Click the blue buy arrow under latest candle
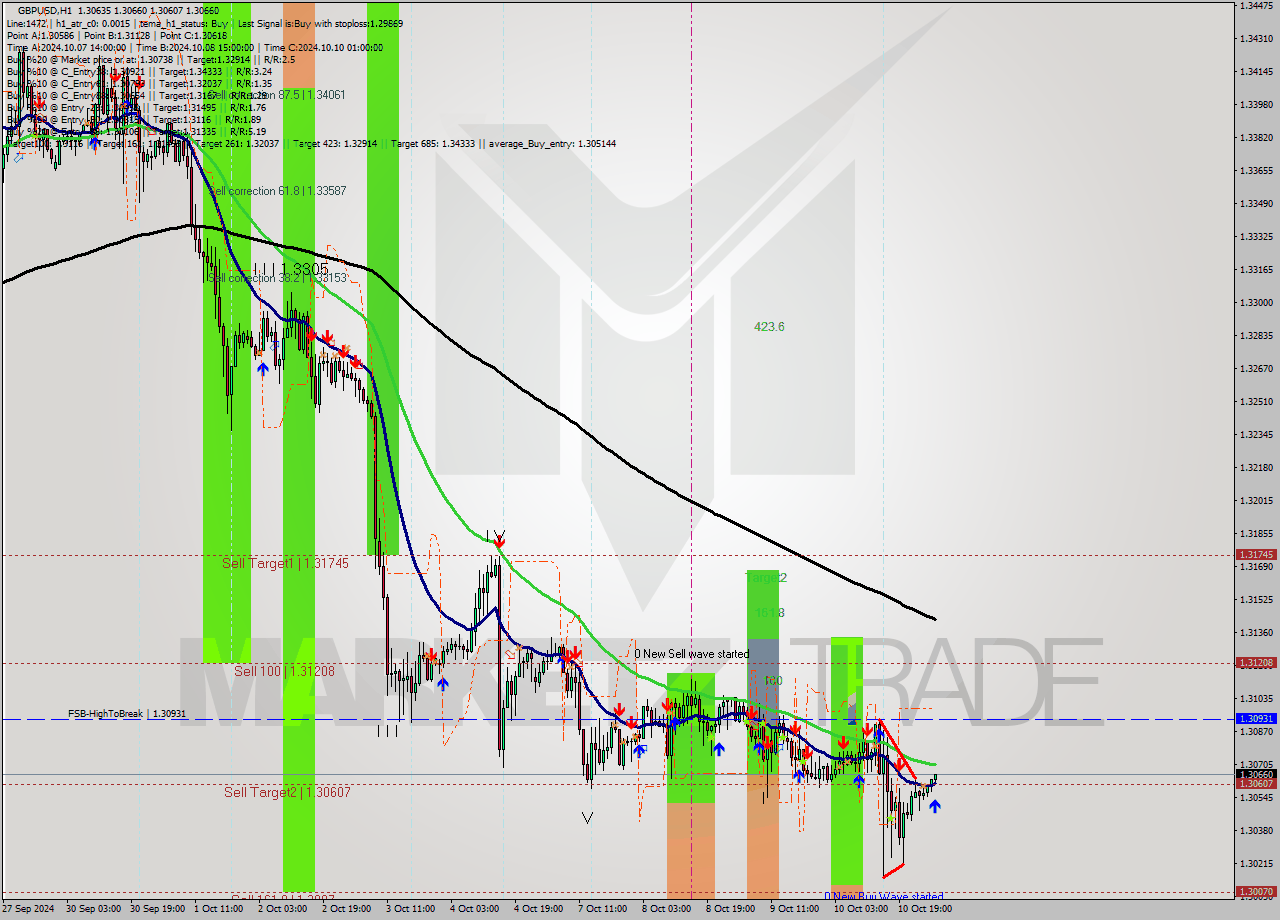1280x920 pixels. click(935, 805)
